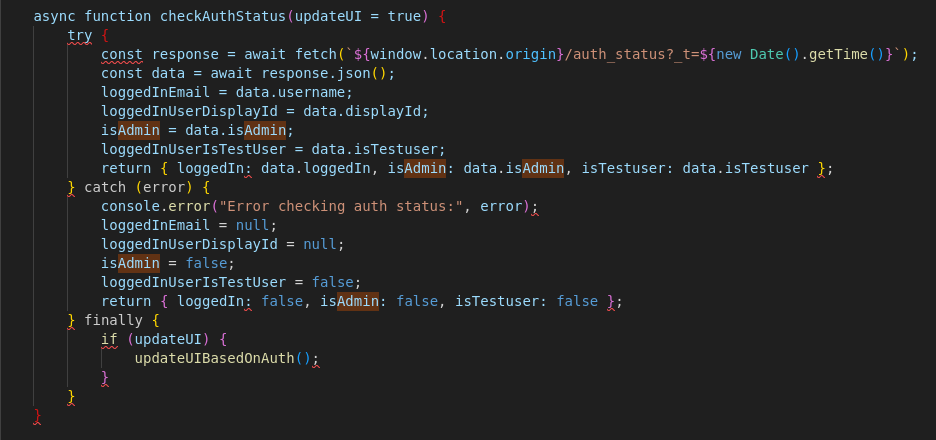The height and width of the screenshot is (440, 936).
Task: Click the if keyword in the finally block
Action: click(x=109, y=339)
